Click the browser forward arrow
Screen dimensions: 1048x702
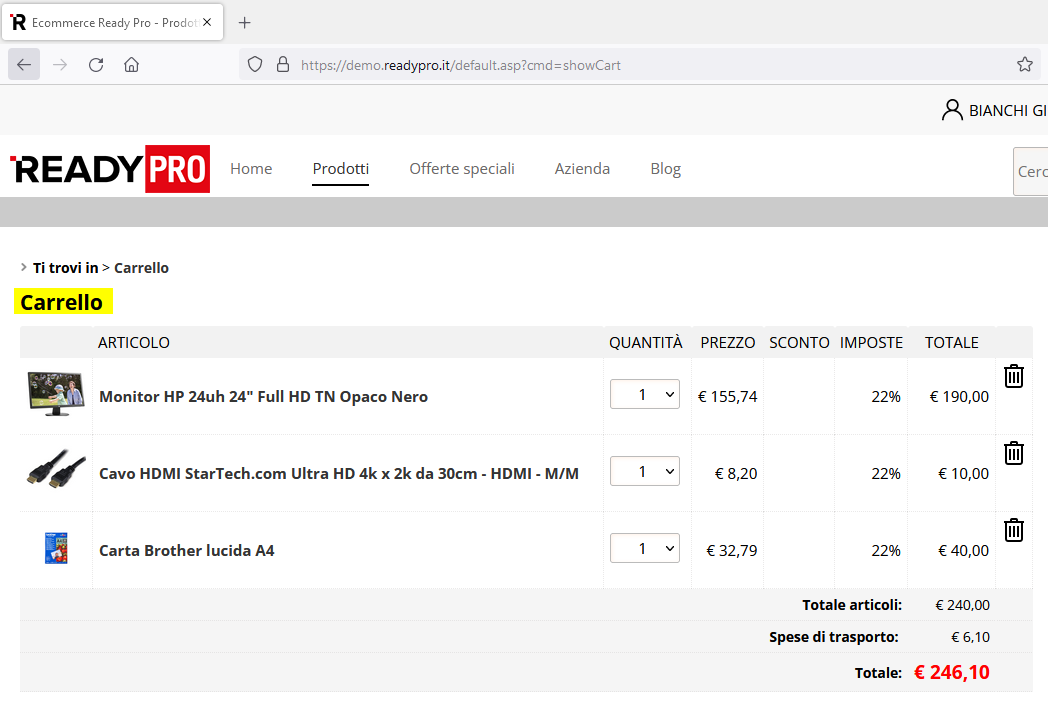click(60, 65)
